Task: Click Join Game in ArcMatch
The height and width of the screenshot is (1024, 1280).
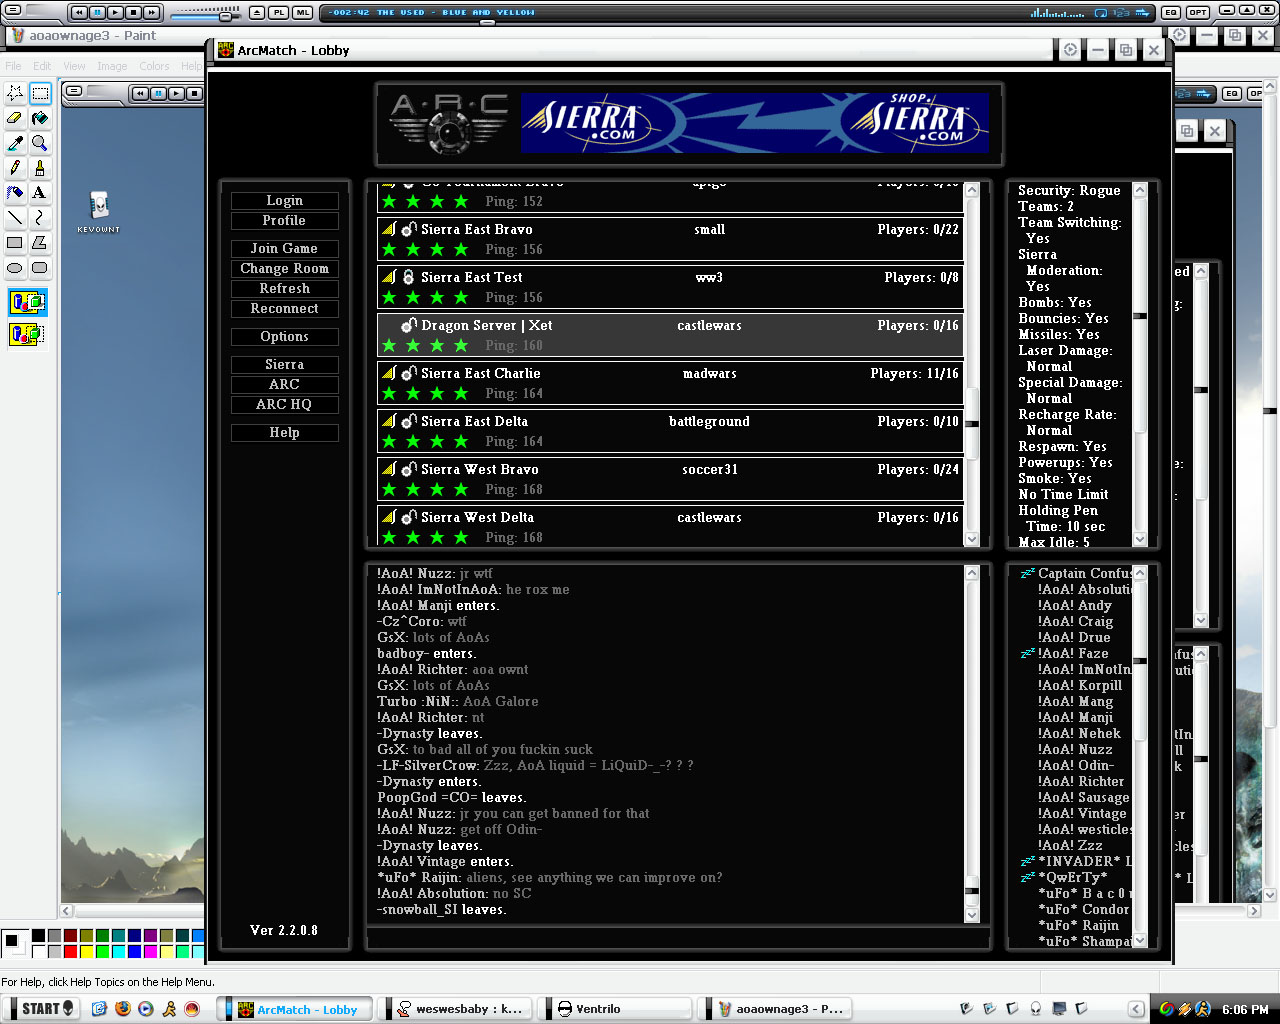Action: (x=285, y=249)
